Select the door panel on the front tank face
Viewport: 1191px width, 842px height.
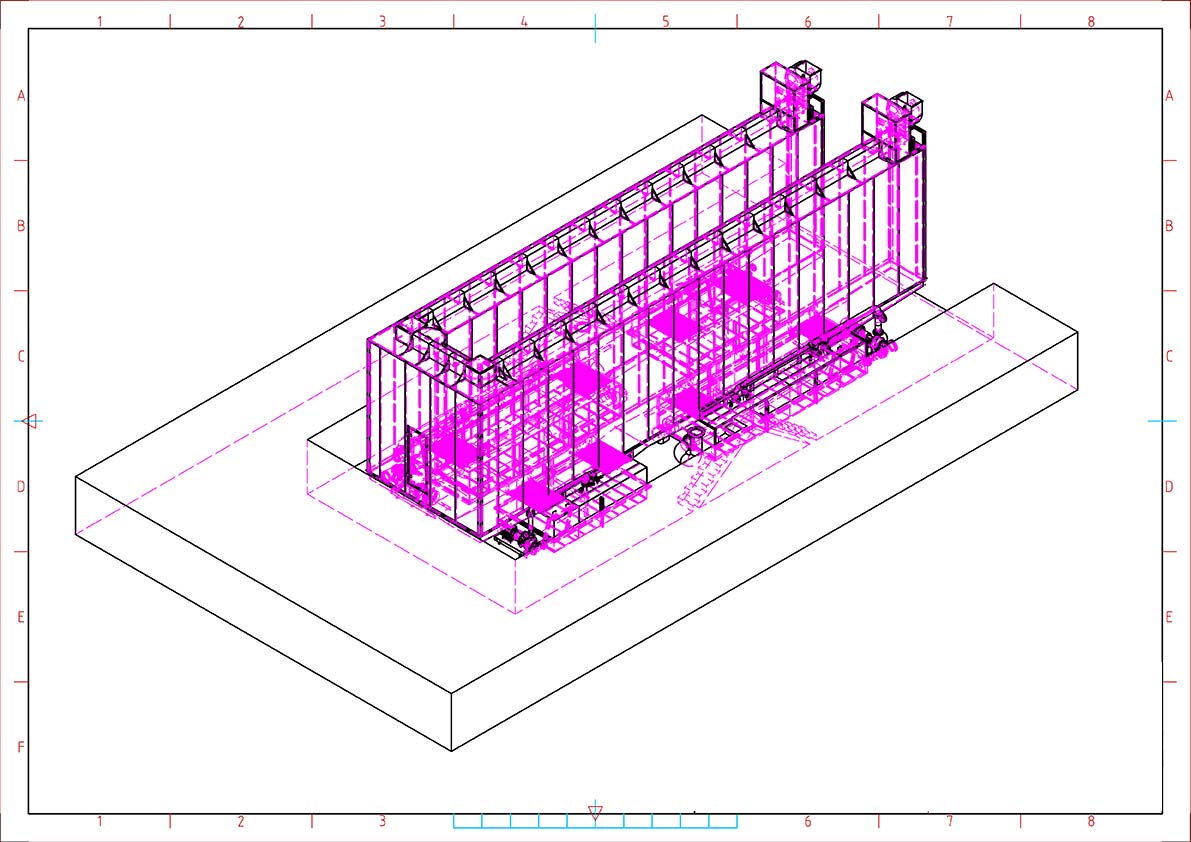[x=414, y=458]
